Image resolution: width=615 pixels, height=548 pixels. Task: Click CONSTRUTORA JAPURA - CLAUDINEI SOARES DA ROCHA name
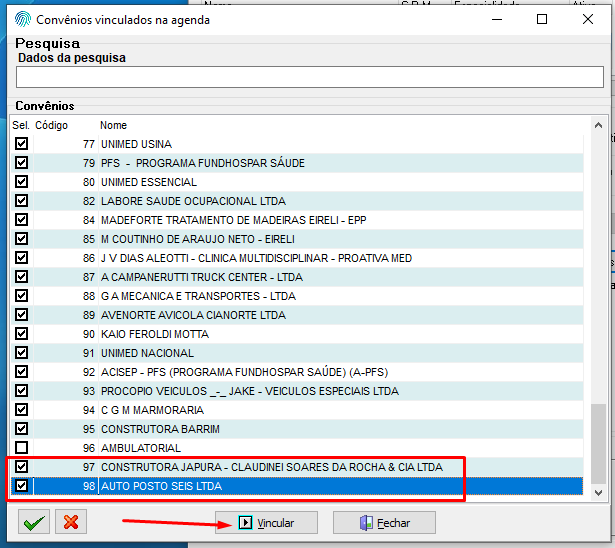[x=272, y=467]
